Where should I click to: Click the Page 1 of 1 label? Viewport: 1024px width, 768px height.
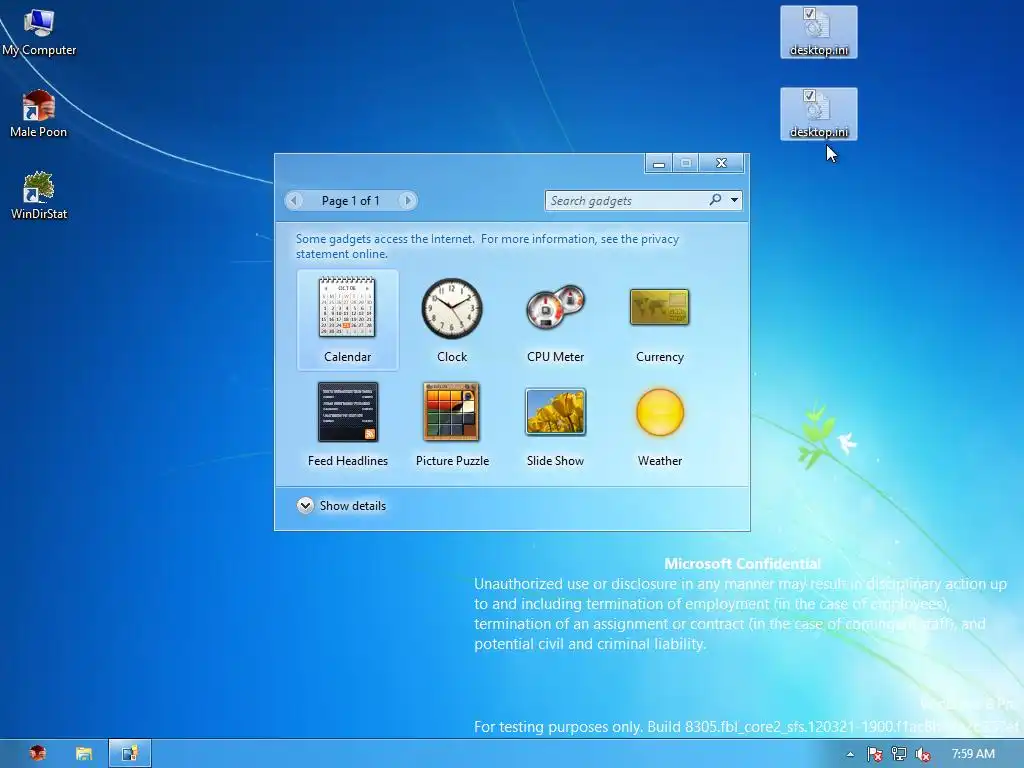point(351,200)
